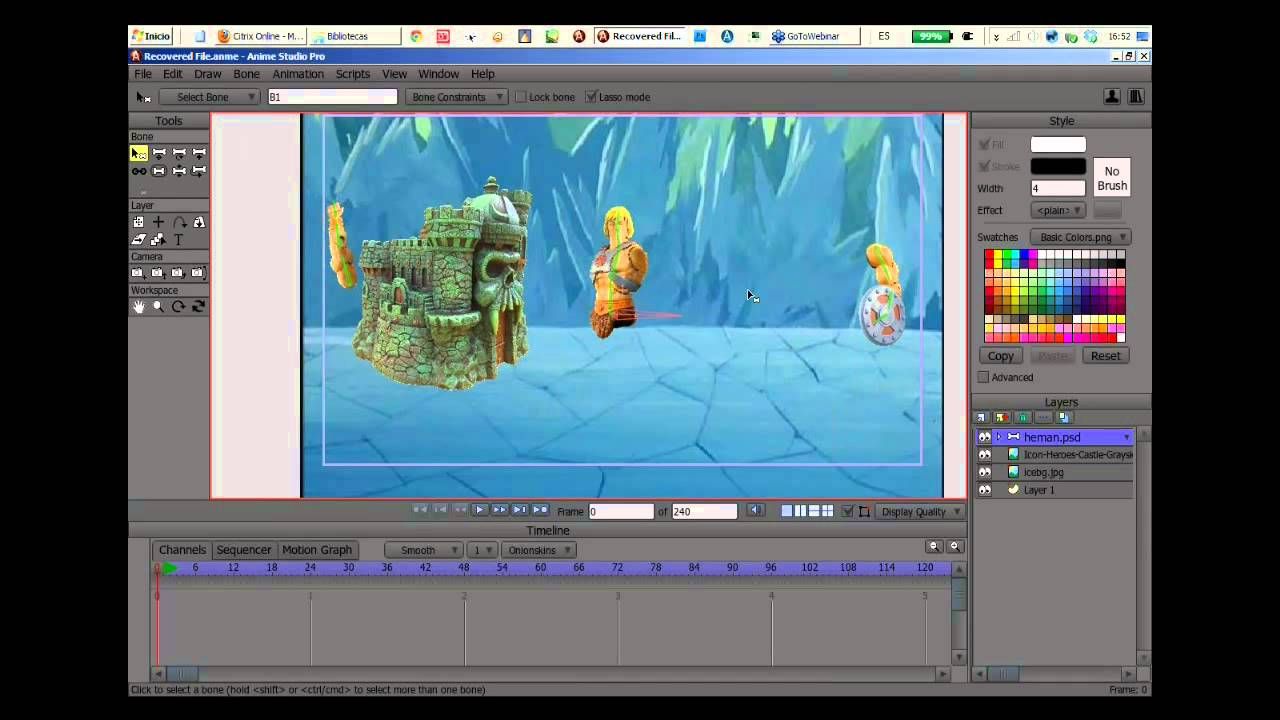This screenshot has height=720, width=1280.
Task: Hide the Icon-Heroes-Castle-Grayskull layer
Action: [x=984, y=454]
